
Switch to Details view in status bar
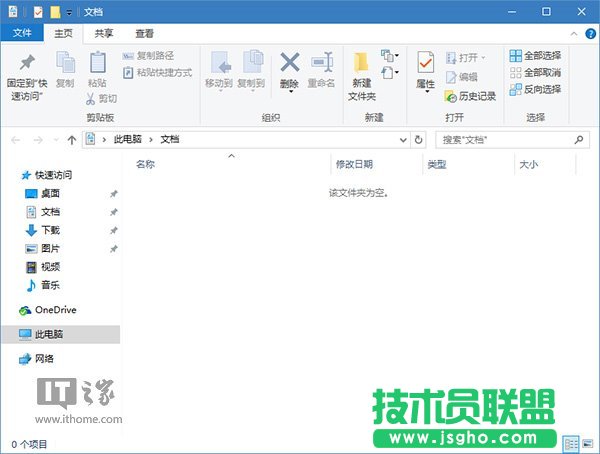coord(571,444)
